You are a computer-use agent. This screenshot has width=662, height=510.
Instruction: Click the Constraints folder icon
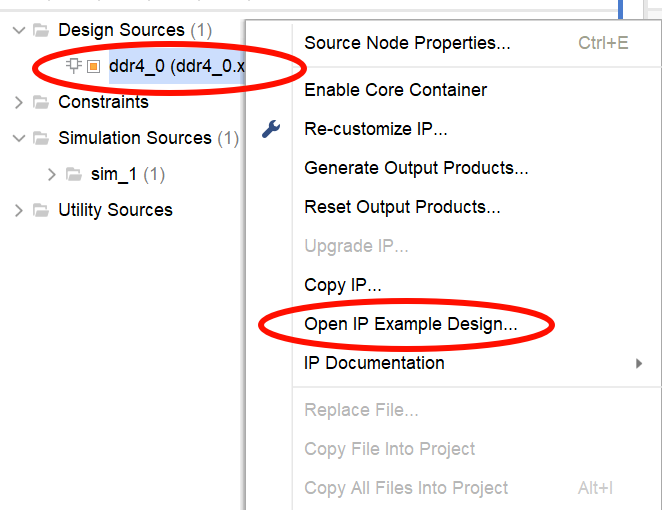click(41, 102)
